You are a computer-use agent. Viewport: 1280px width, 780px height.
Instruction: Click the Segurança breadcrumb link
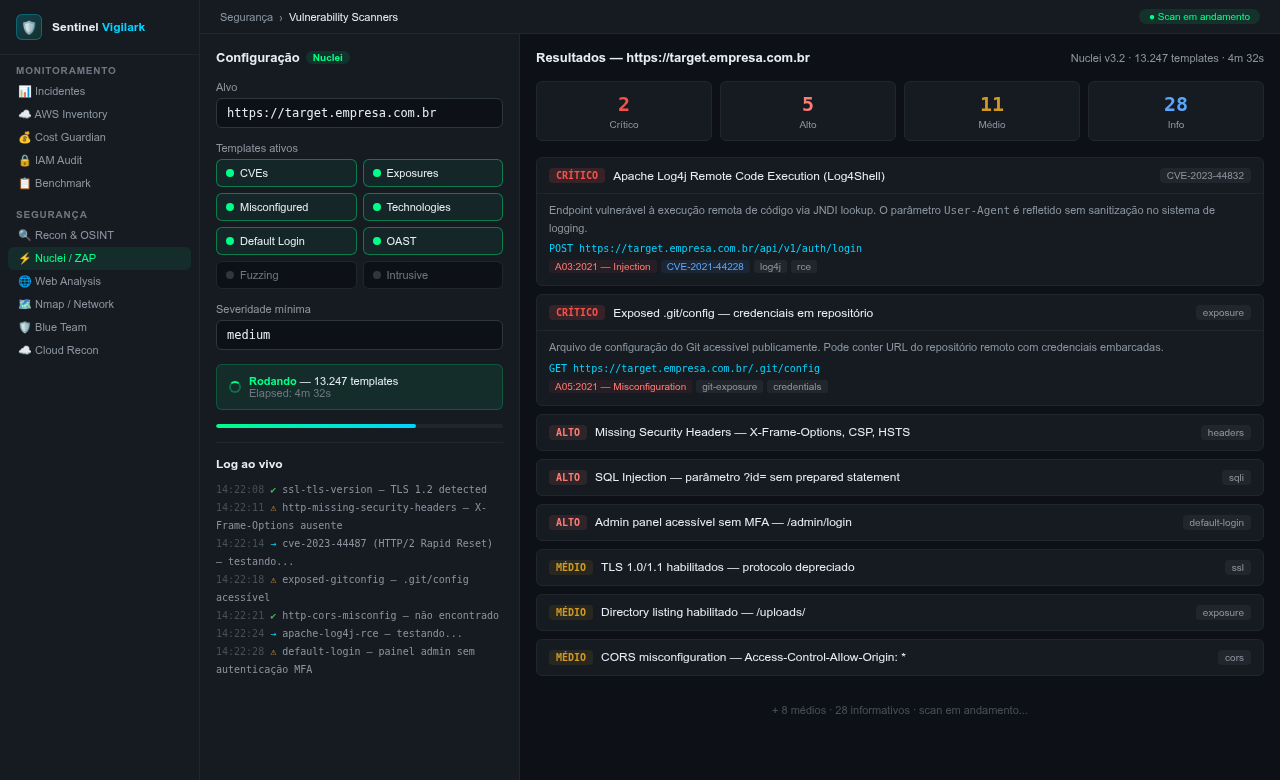coord(246,17)
